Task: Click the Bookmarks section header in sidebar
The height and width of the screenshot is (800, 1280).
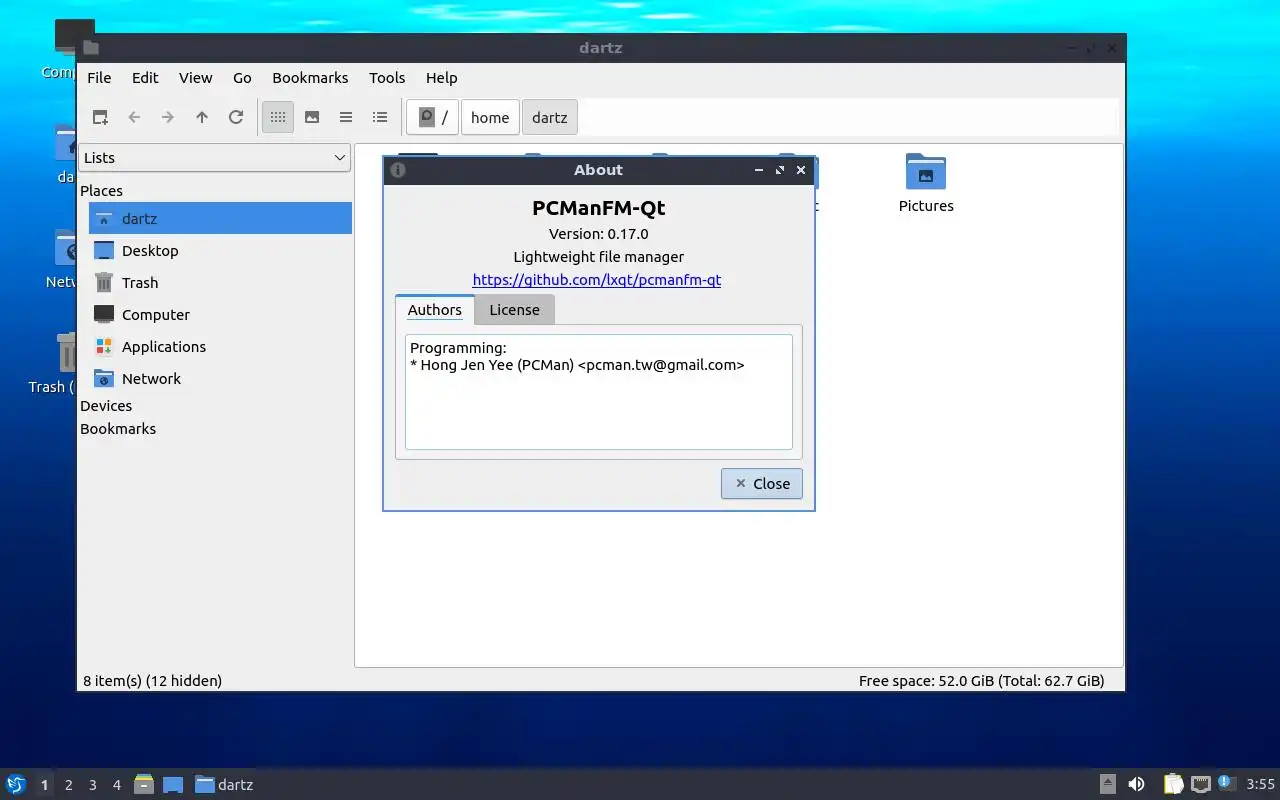Action: pyautogui.click(x=118, y=429)
